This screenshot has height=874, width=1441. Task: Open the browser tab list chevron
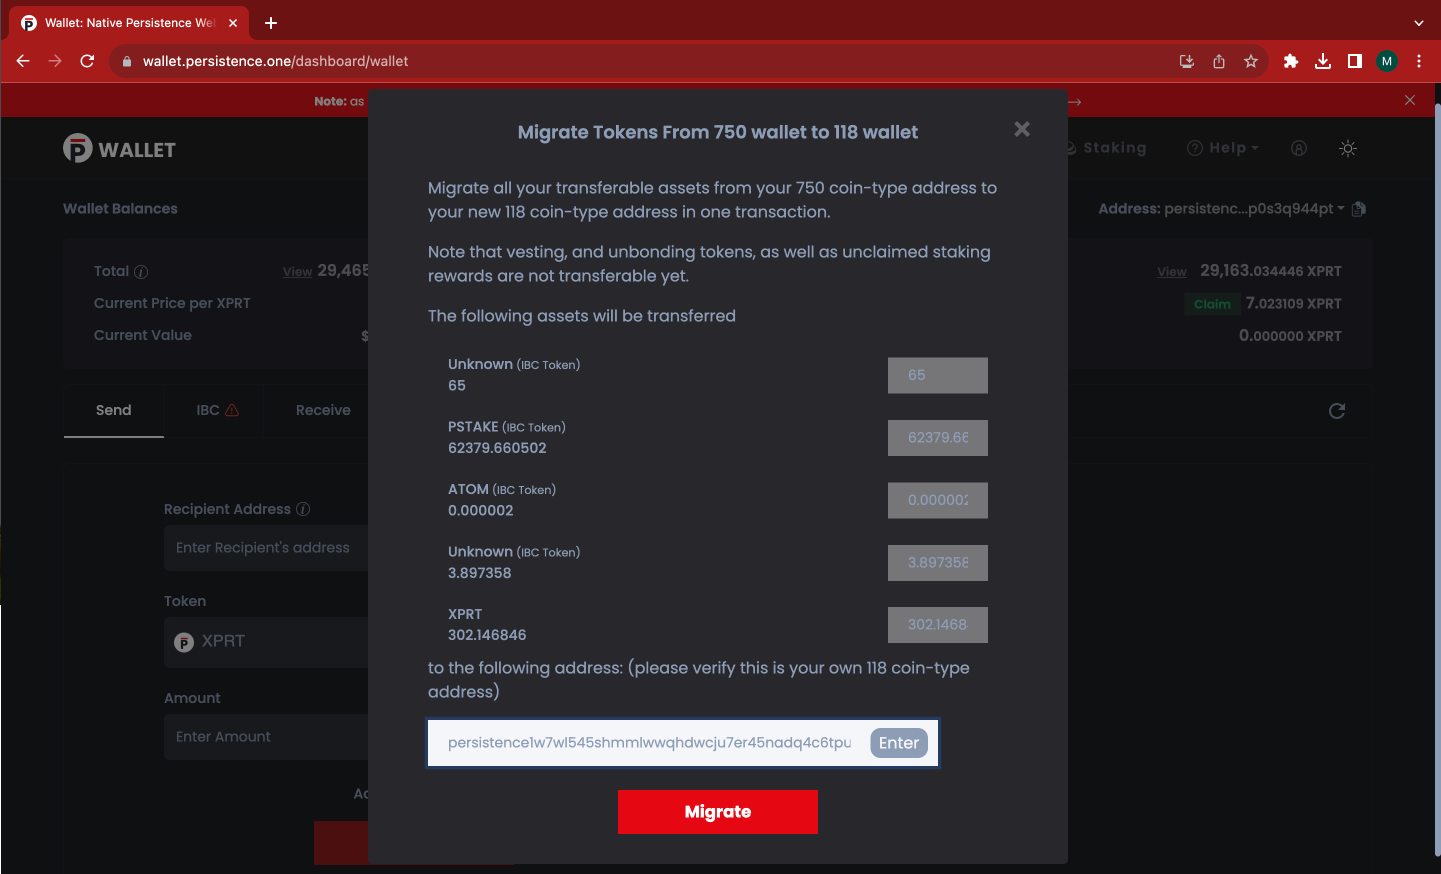click(1418, 23)
